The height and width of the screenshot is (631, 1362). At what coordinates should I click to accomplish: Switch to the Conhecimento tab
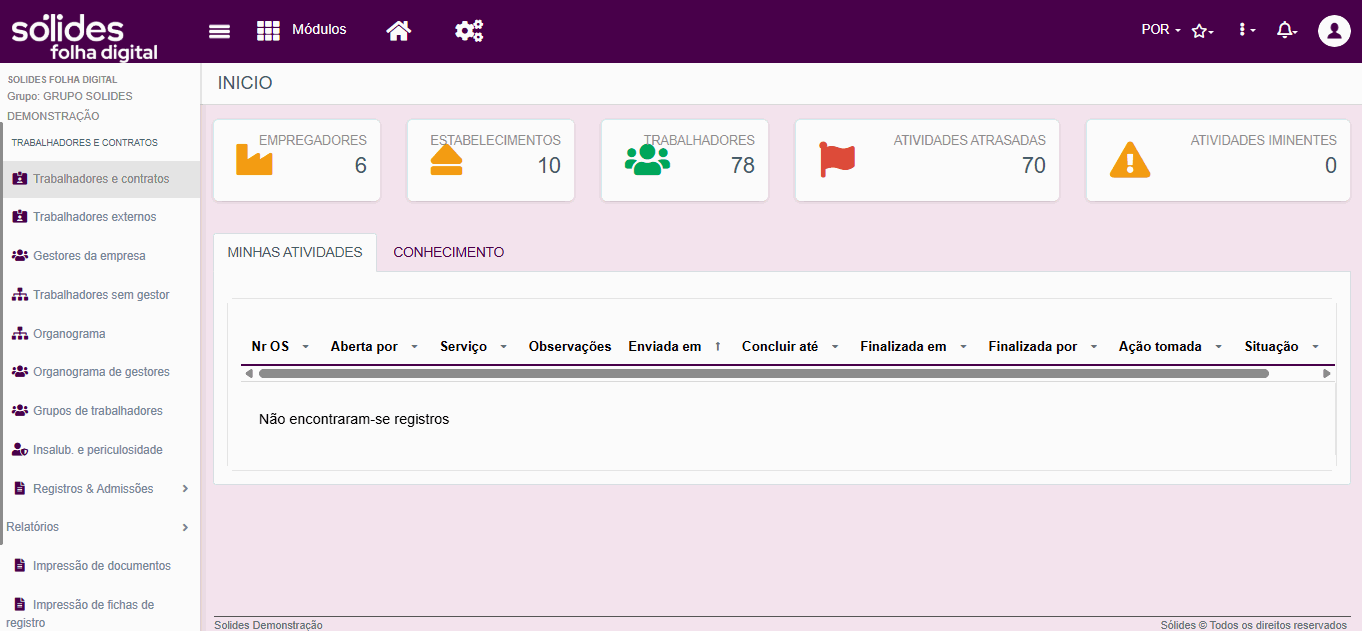point(449,253)
